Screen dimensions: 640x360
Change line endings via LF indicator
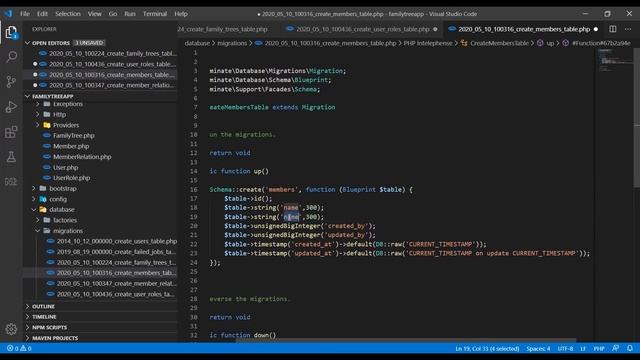[x=583, y=349]
